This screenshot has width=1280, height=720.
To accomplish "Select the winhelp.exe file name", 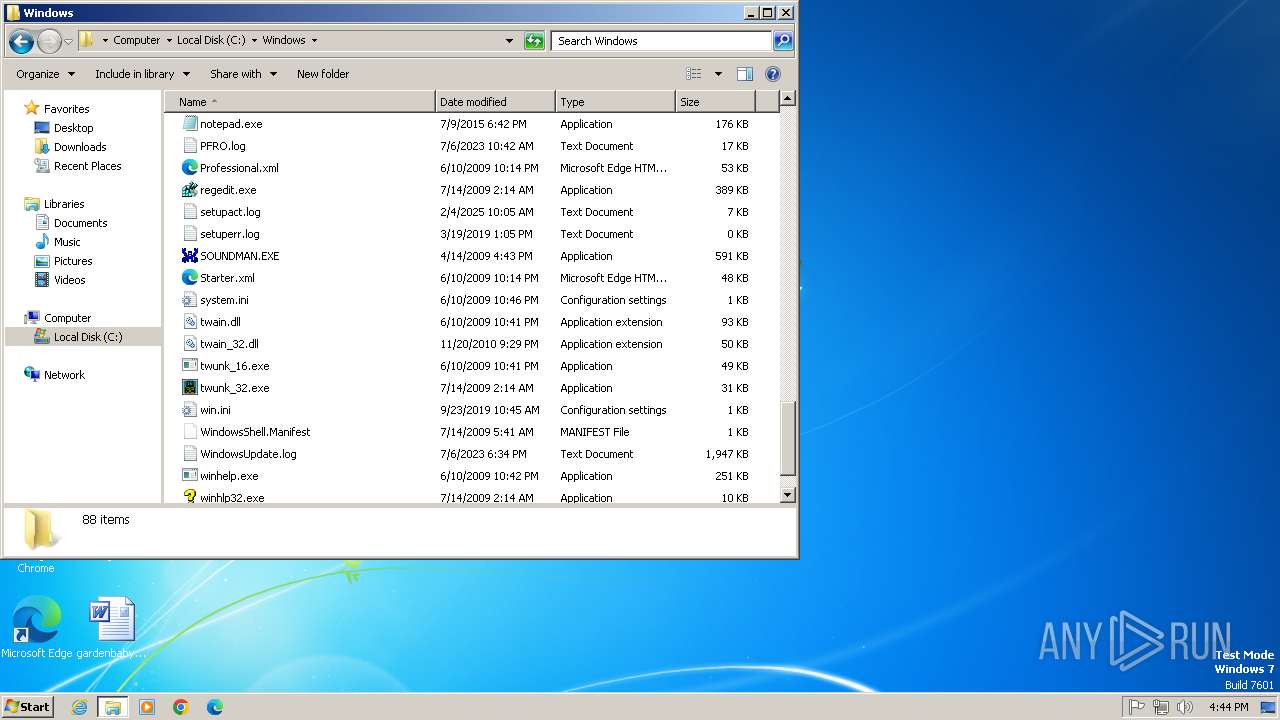I will click(x=229, y=476).
